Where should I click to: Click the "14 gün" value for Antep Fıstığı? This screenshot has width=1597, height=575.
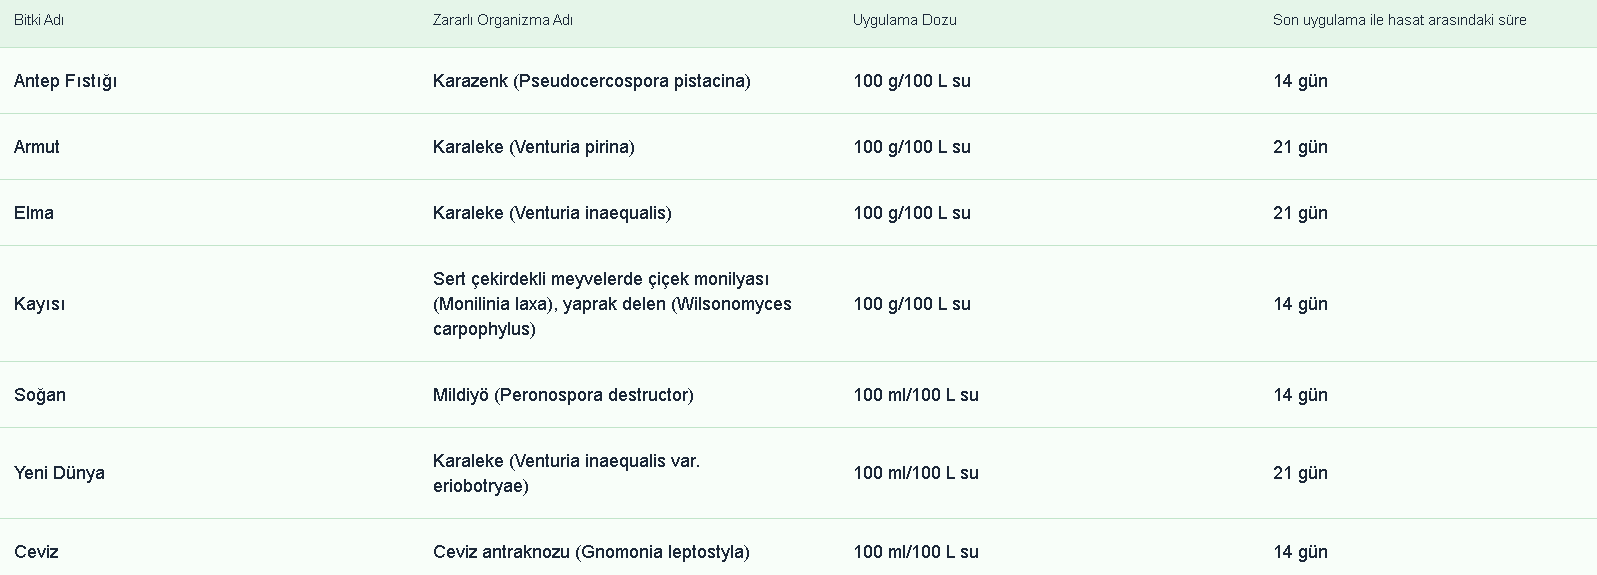(1300, 81)
